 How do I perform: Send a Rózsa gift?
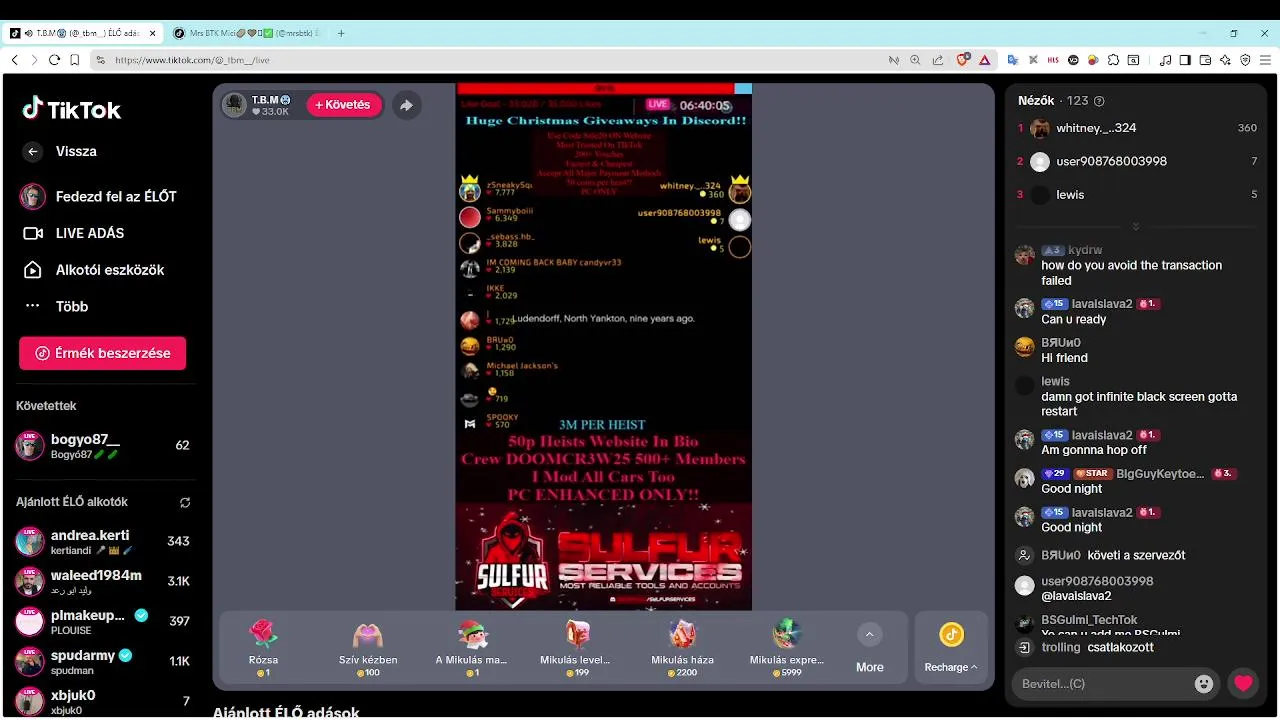263,648
